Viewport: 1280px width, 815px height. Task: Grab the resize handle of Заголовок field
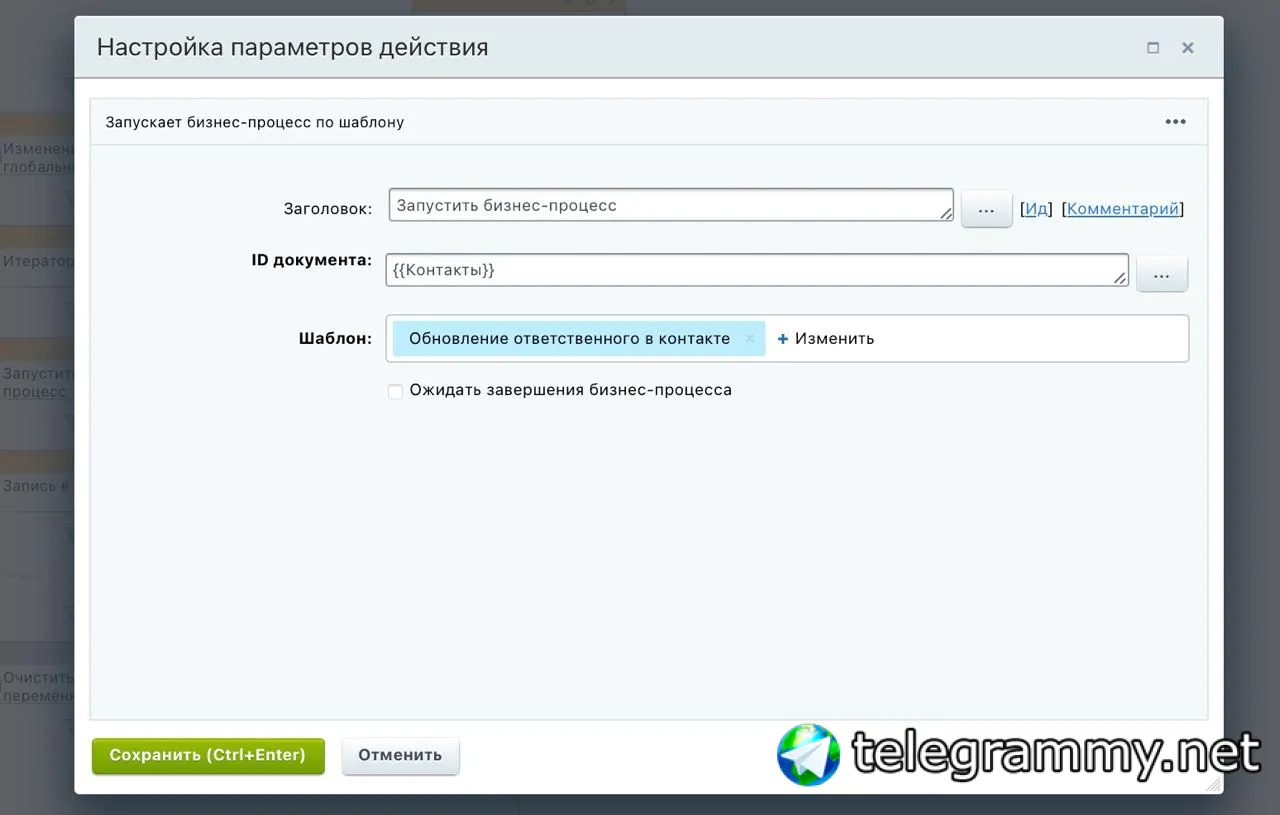[945, 214]
